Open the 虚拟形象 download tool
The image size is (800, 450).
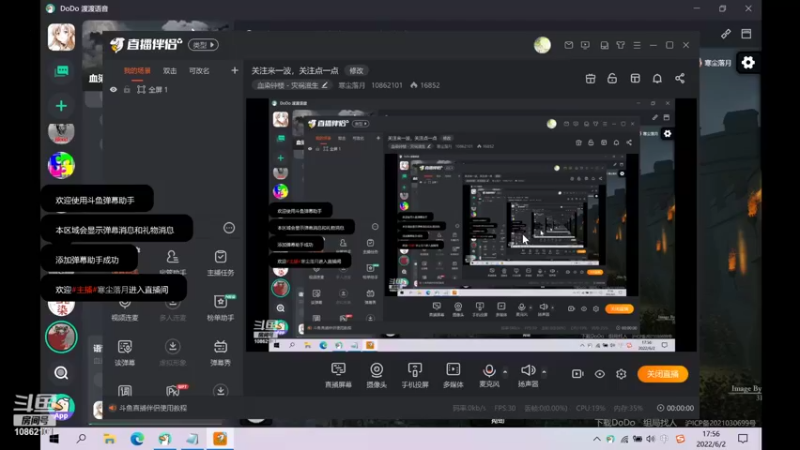[x=172, y=353]
